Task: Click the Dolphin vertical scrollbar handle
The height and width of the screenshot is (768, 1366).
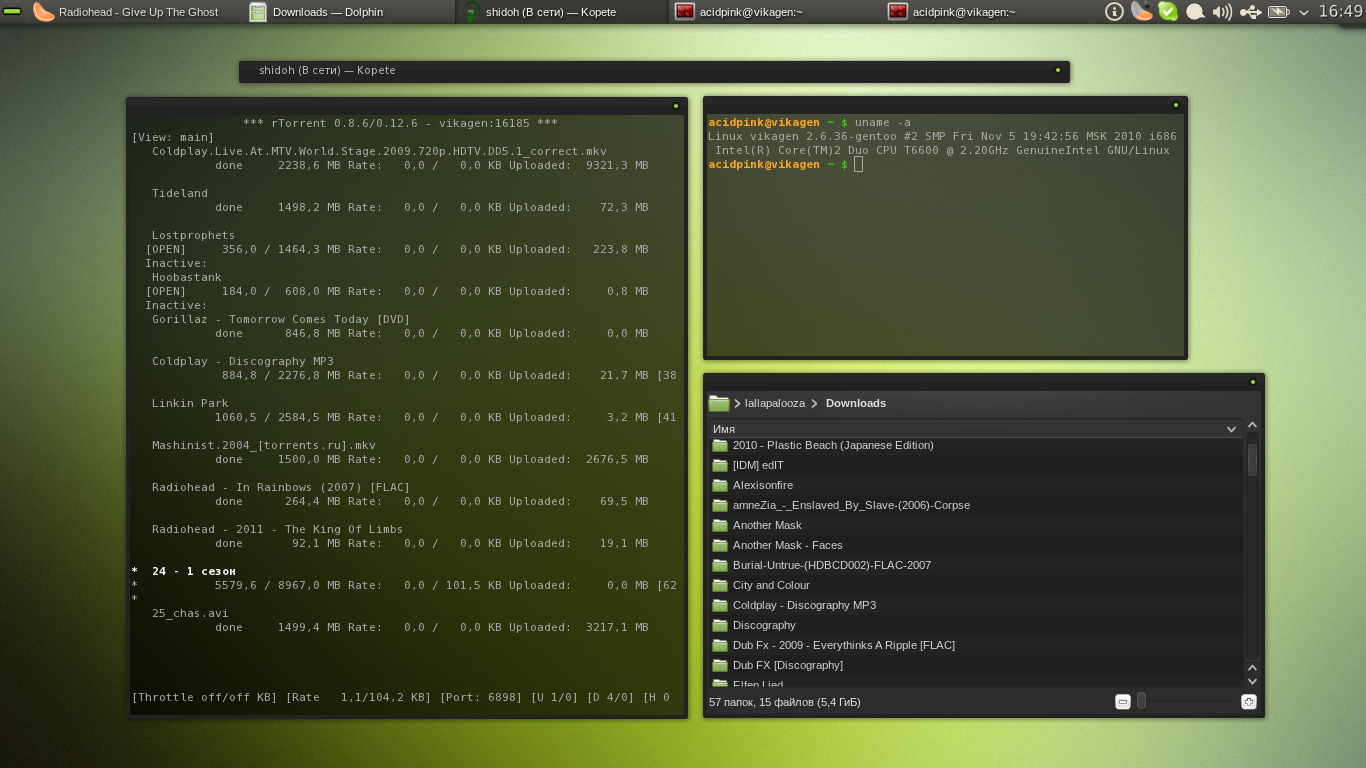Action: pyautogui.click(x=1252, y=460)
